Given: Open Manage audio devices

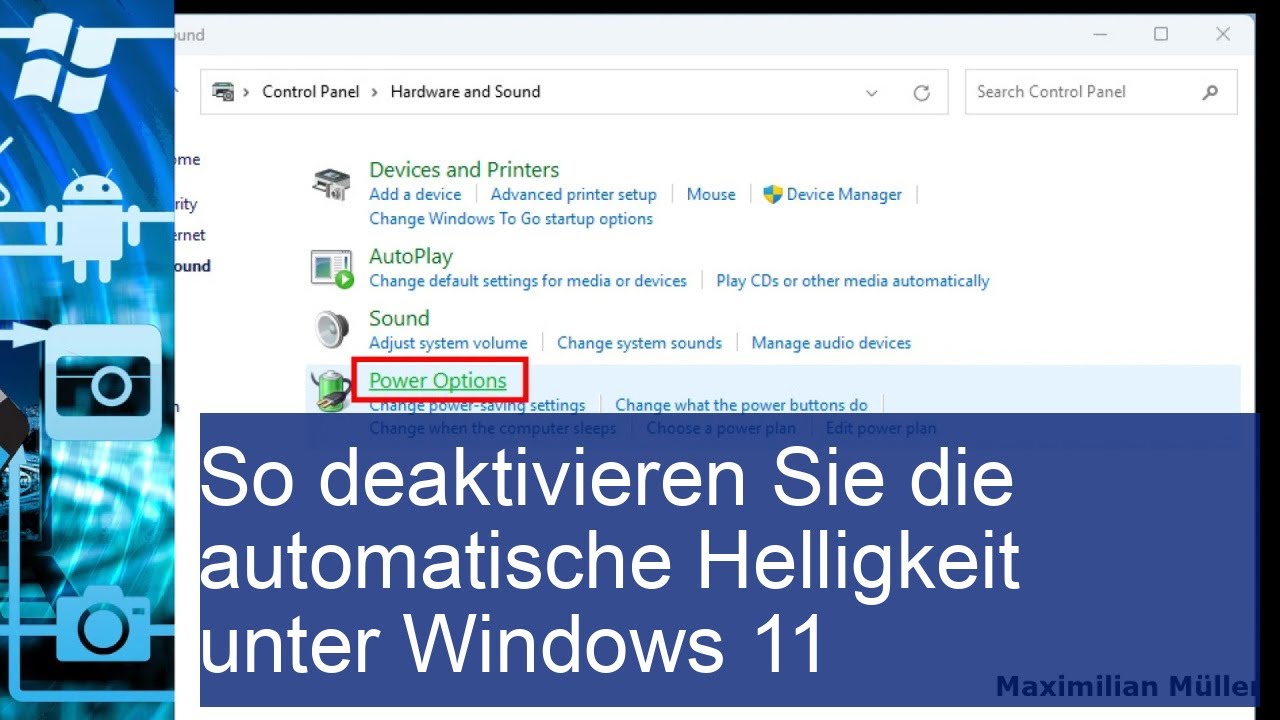Looking at the screenshot, I should tap(831, 343).
